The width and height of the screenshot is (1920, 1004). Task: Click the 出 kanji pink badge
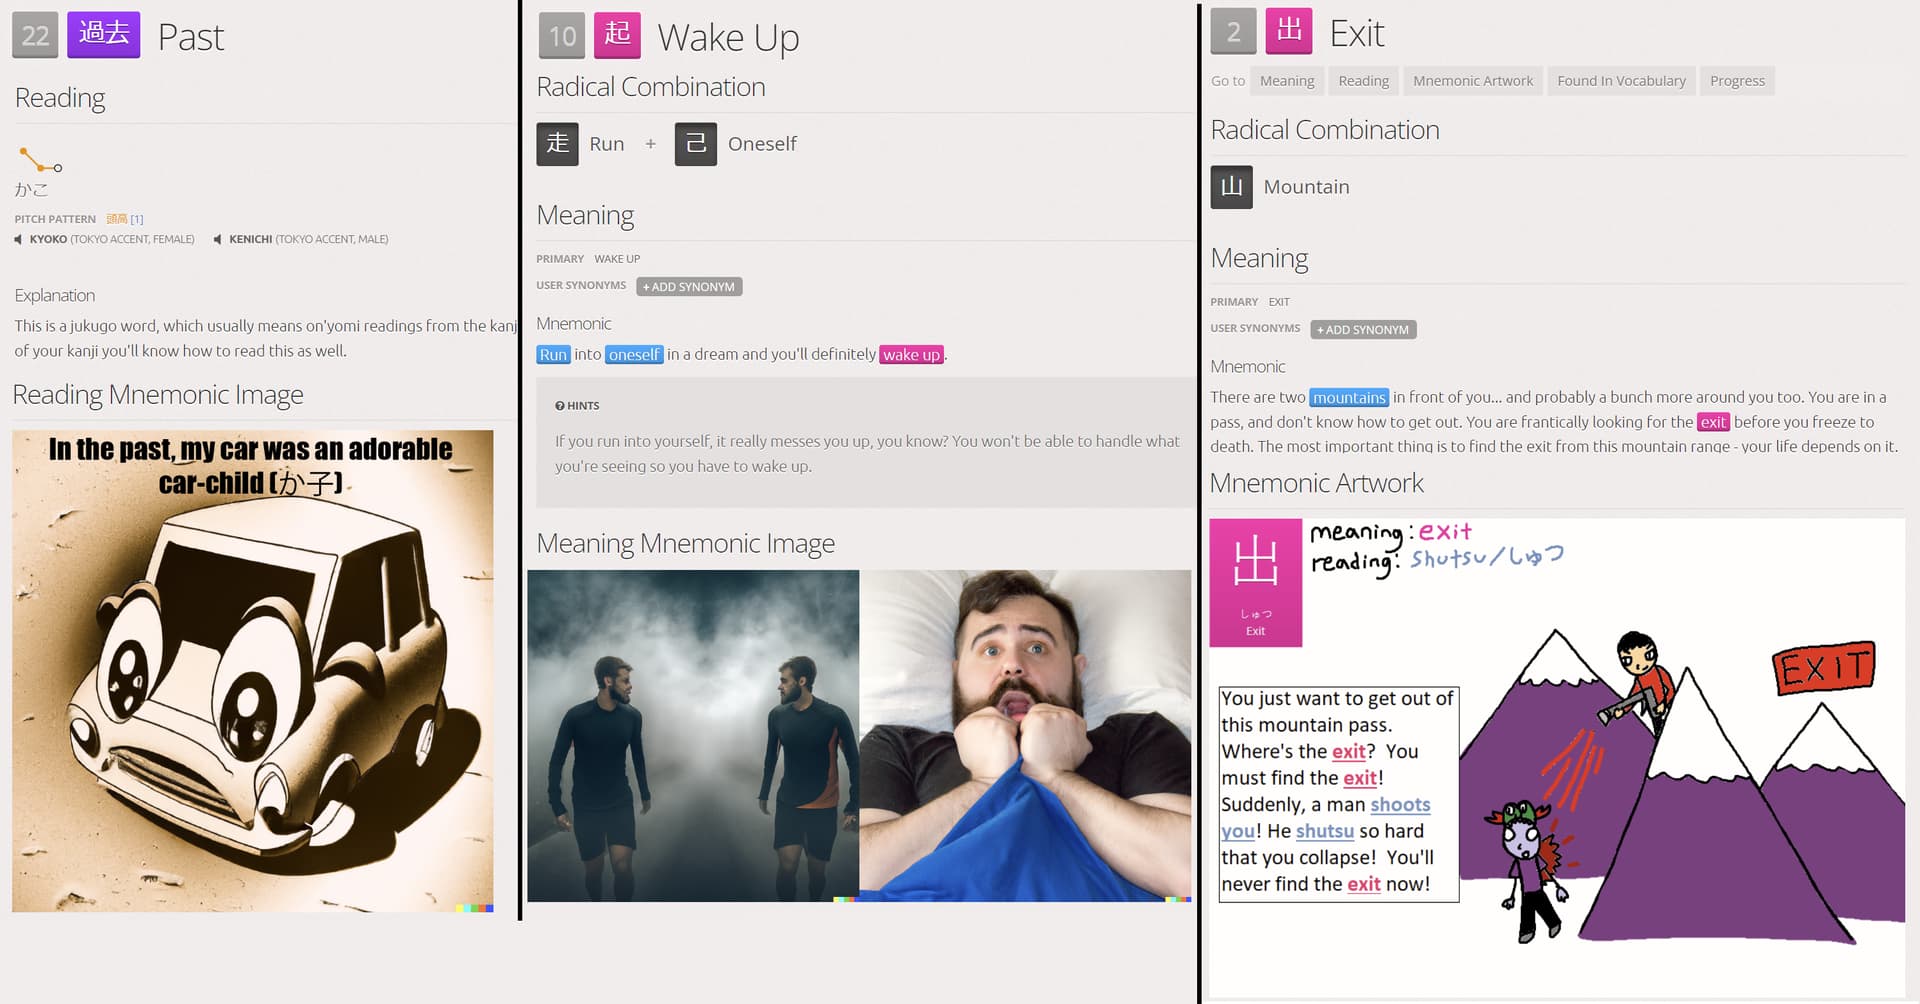pos(1289,31)
